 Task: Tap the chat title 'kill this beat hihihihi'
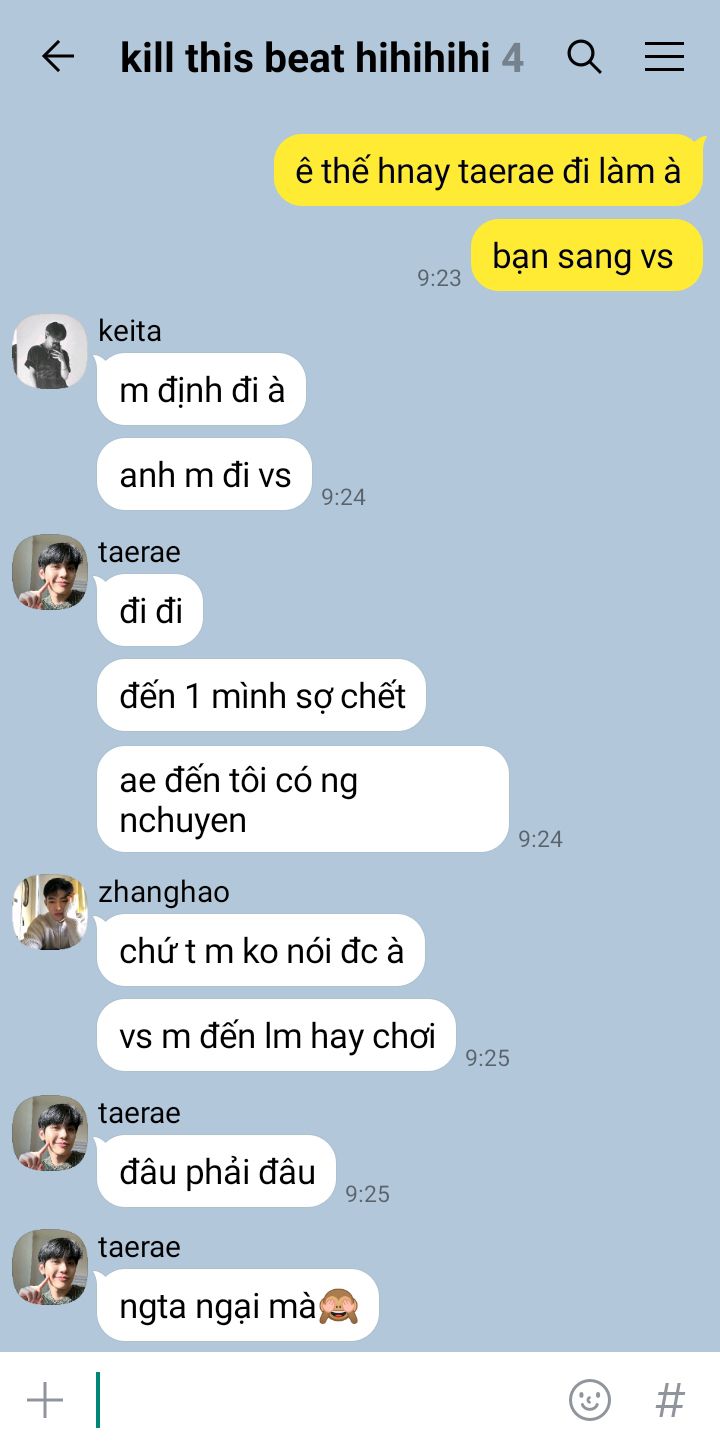click(305, 58)
